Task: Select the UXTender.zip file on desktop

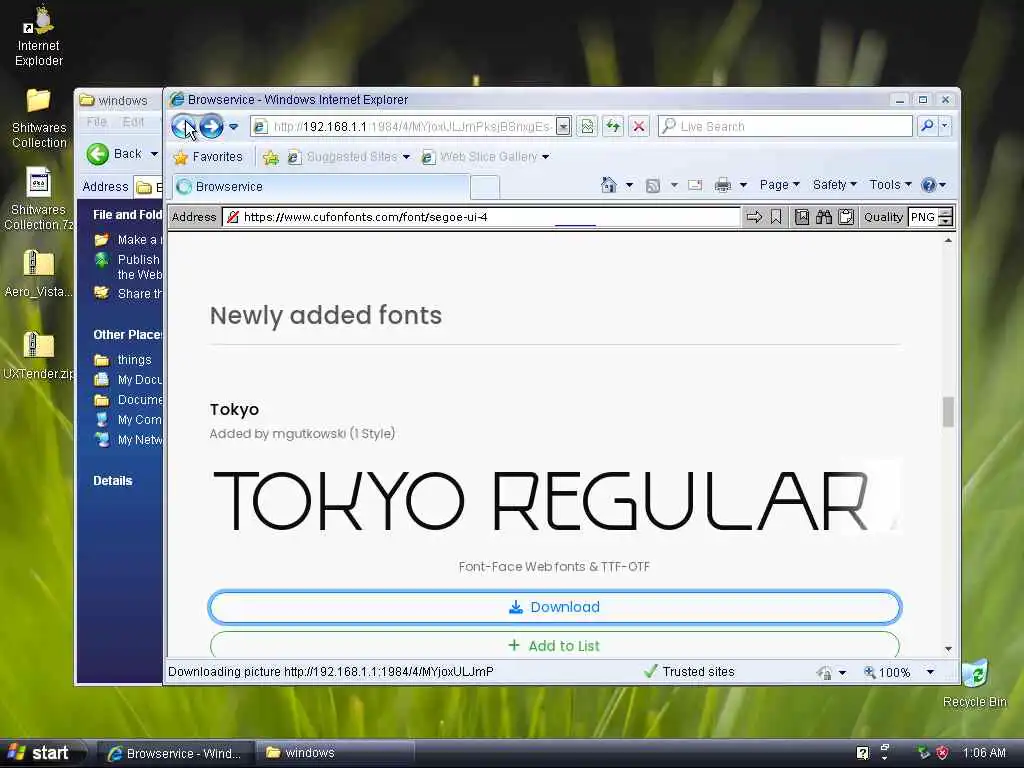Action: pyautogui.click(x=39, y=356)
